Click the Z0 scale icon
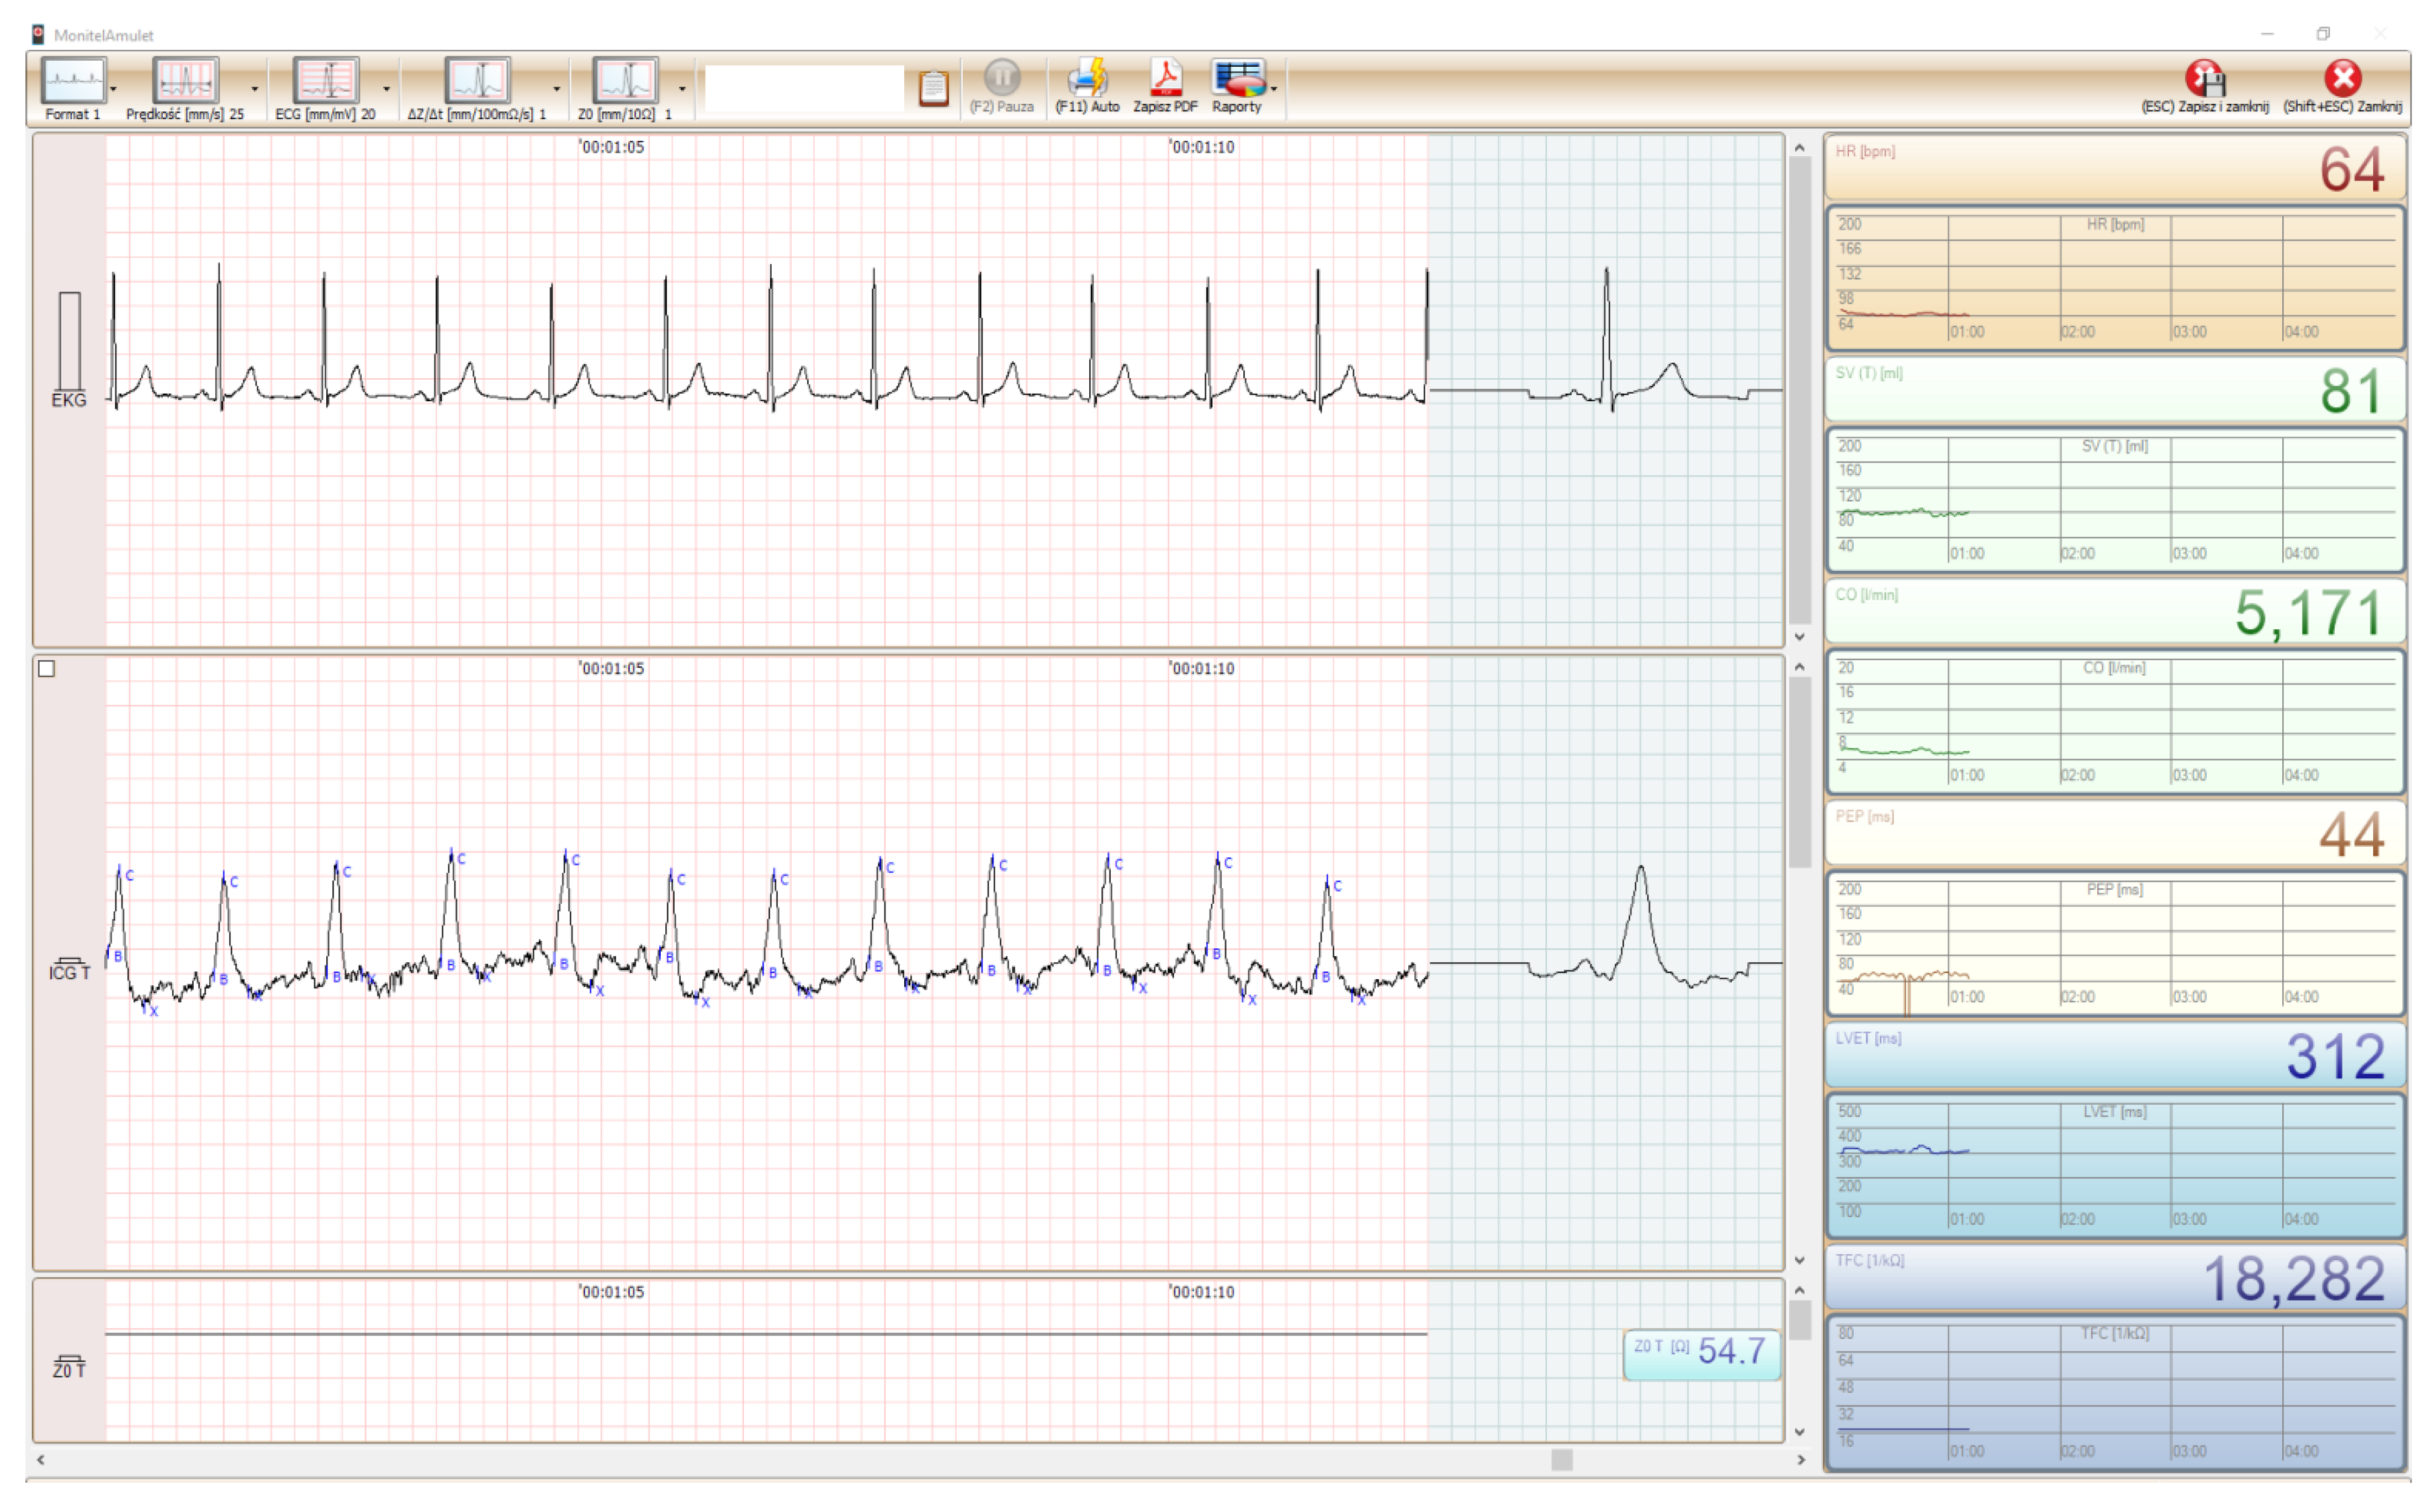The height and width of the screenshot is (1512, 2434). pyautogui.click(x=626, y=80)
